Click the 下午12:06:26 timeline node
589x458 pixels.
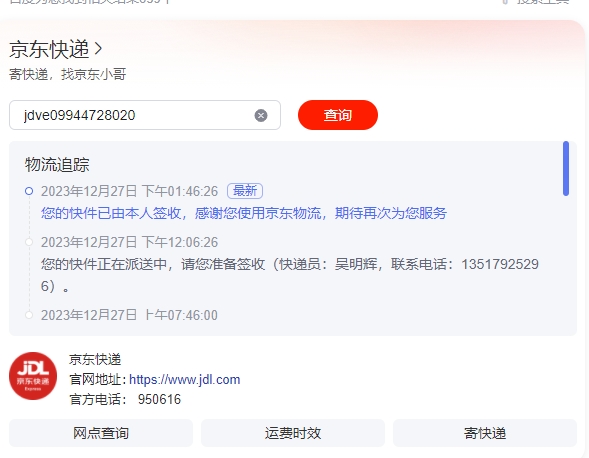click(29, 242)
